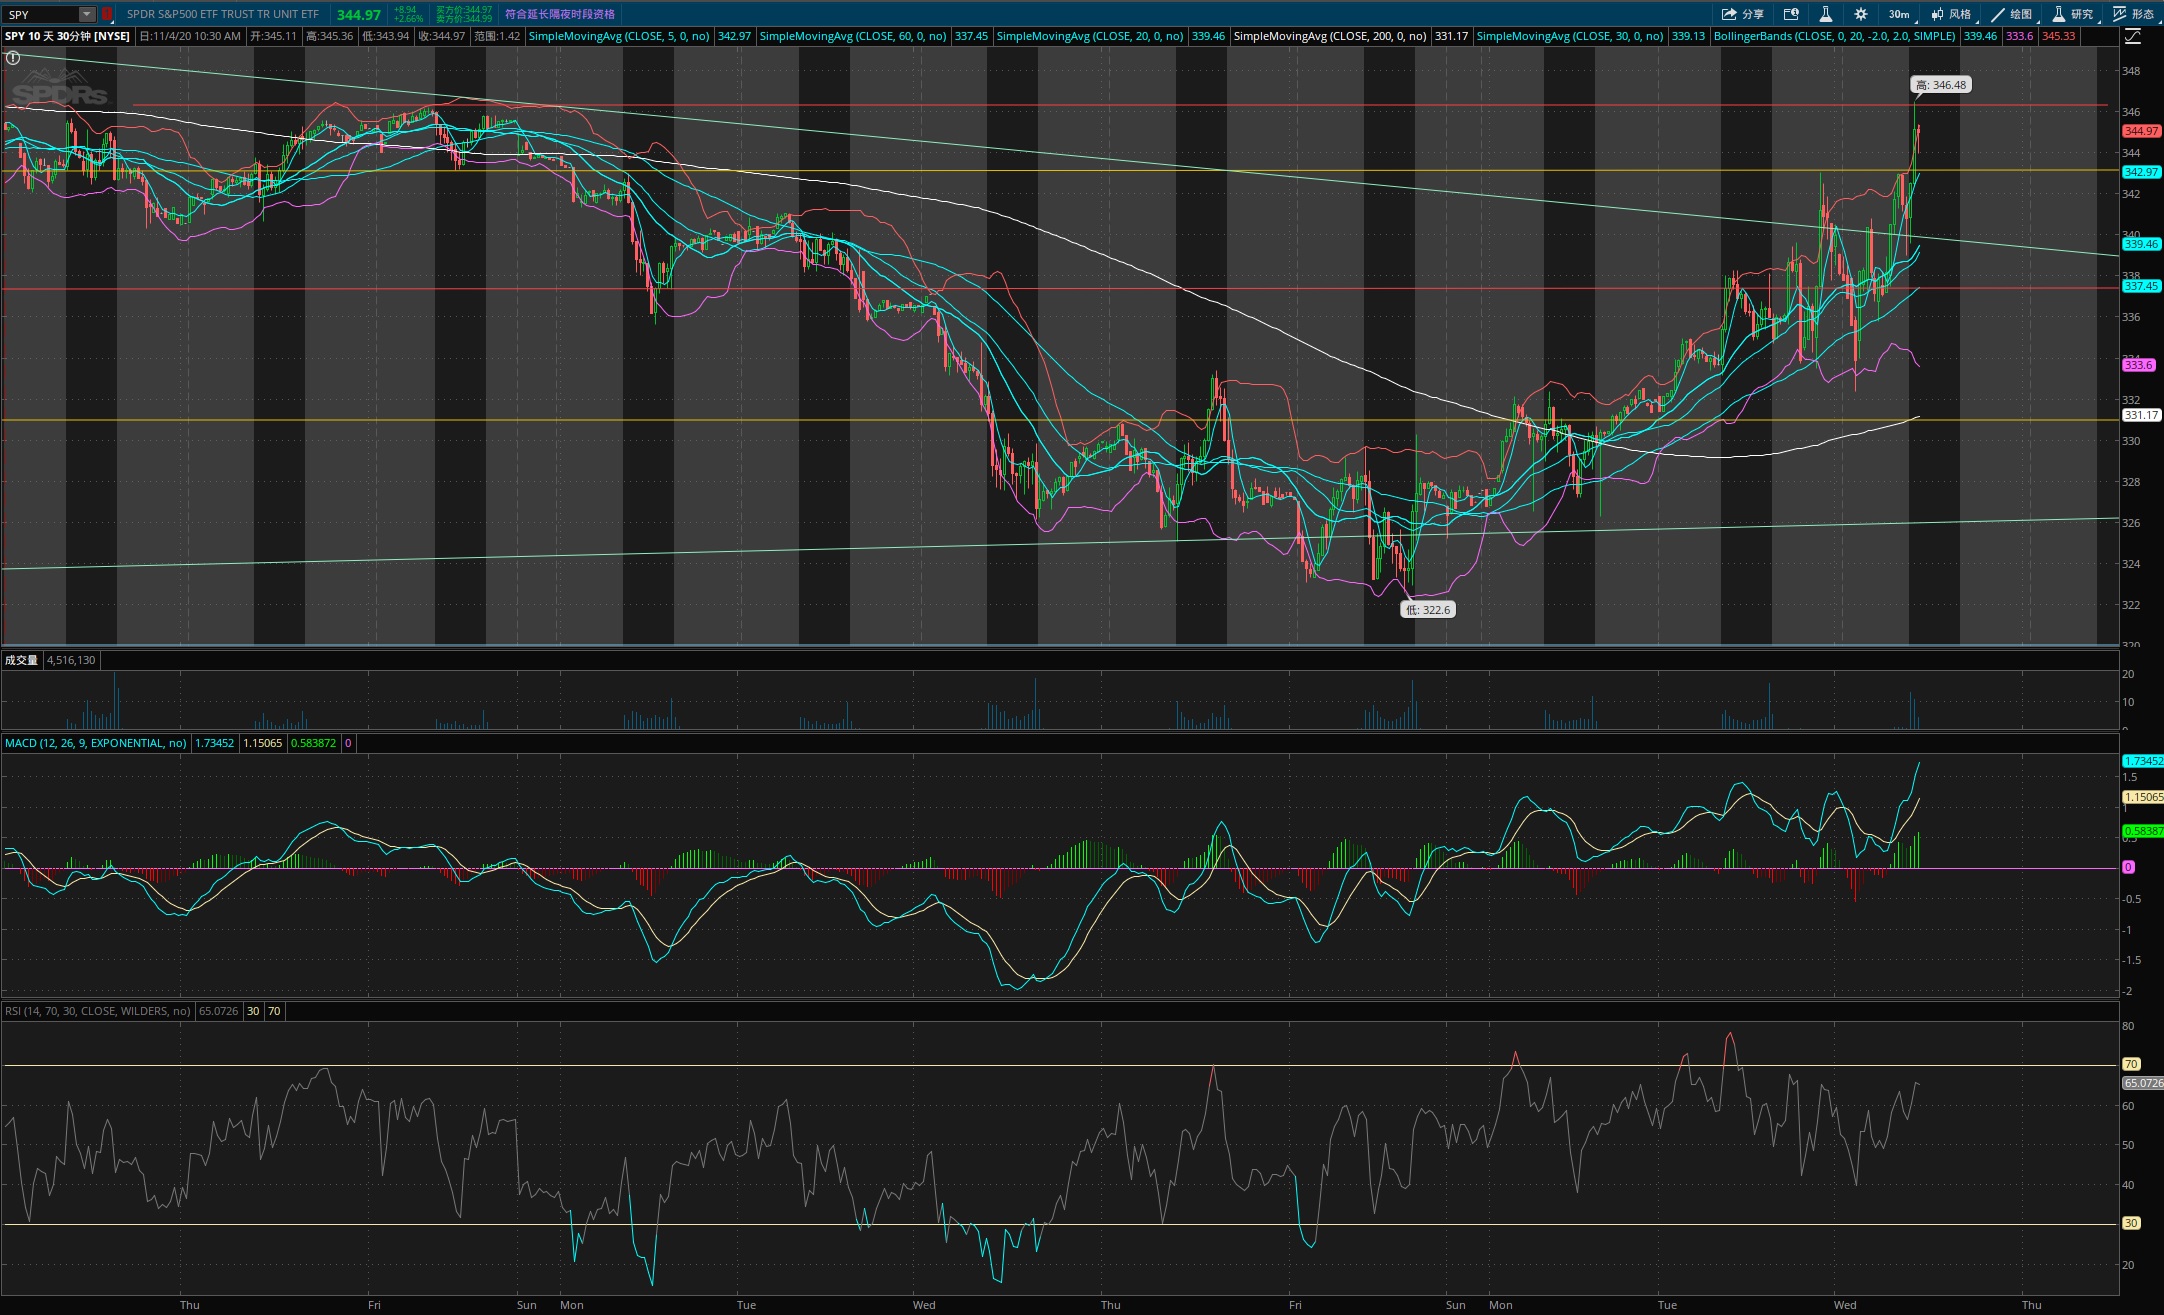The width and height of the screenshot is (2164, 1315).
Task: Open chart settings gear icon
Action: pyautogui.click(x=1860, y=14)
